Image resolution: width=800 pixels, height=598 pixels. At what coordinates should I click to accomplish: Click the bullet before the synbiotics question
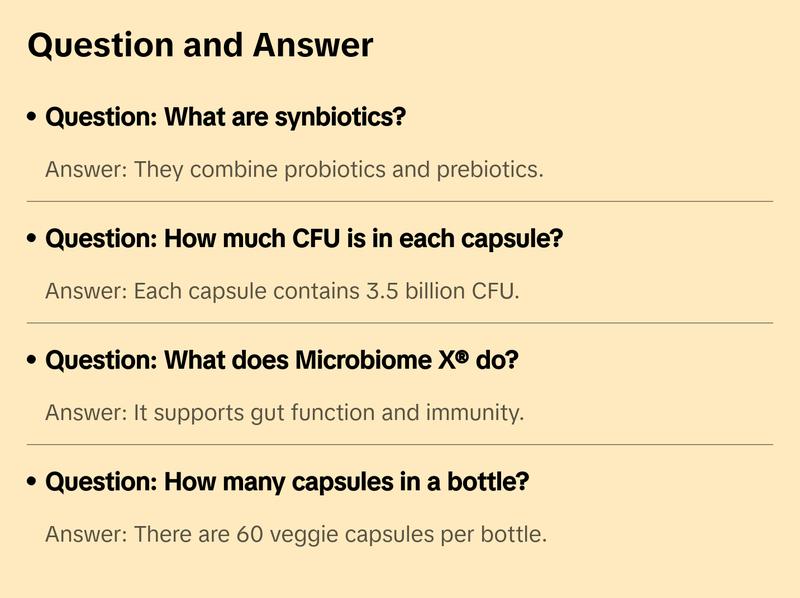[x=33, y=118]
